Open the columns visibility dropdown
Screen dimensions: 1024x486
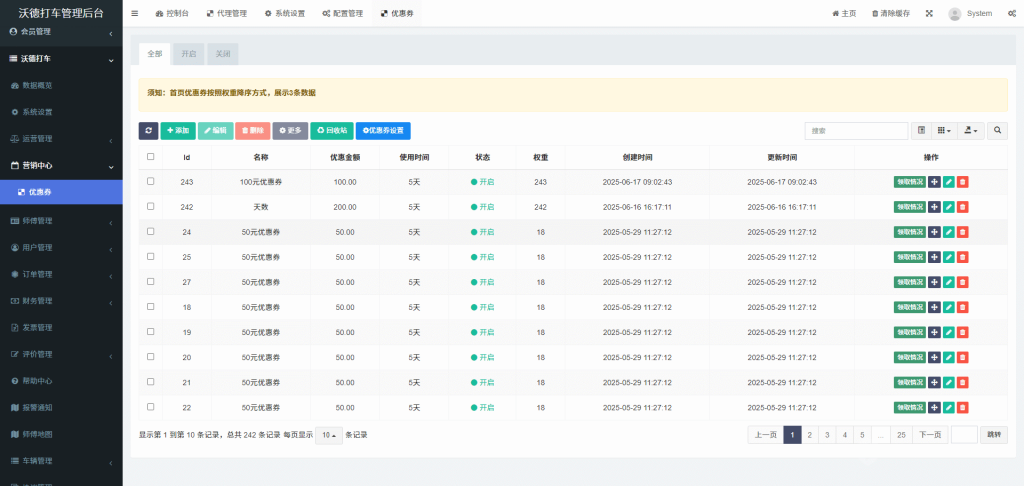point(943,131)
